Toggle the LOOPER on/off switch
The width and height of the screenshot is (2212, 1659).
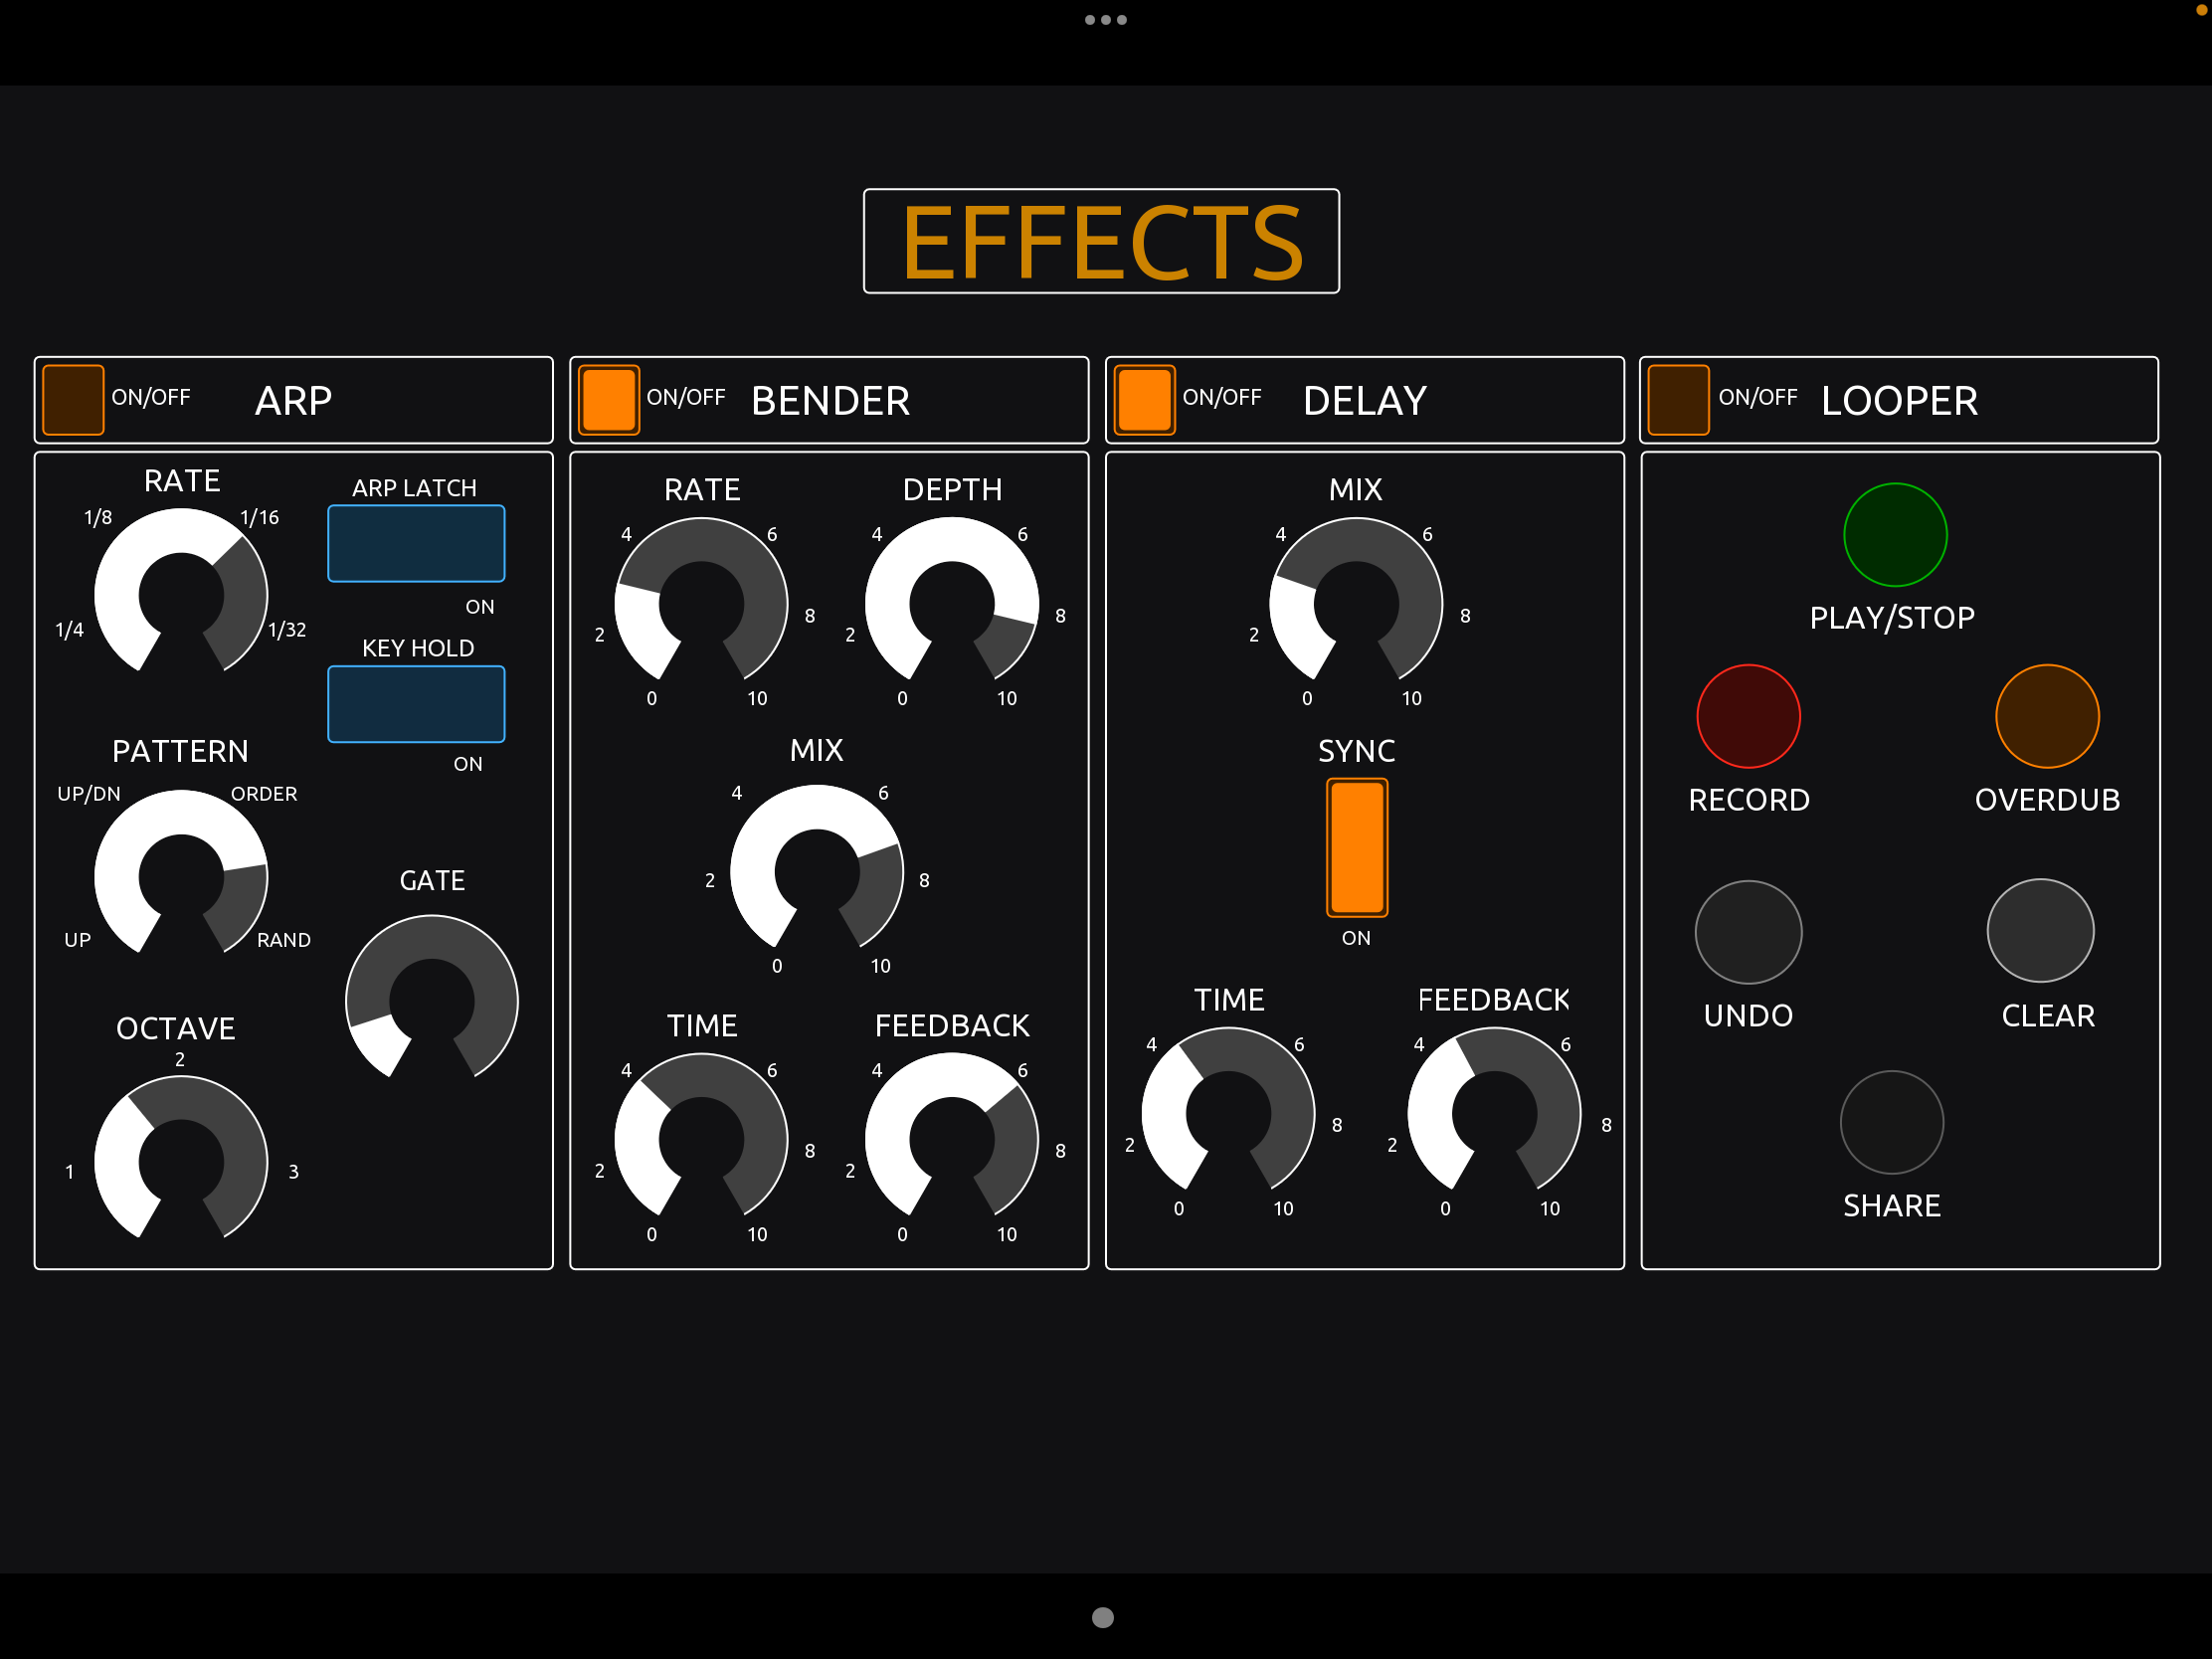click(1678, 400)
